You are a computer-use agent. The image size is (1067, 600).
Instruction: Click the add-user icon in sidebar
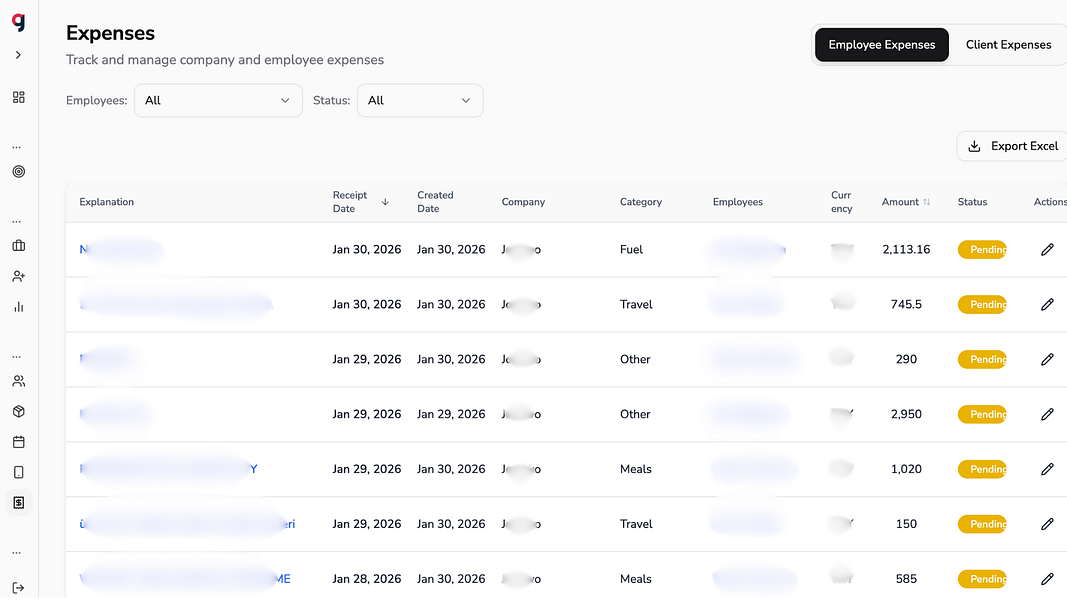[x=18, y=276]
